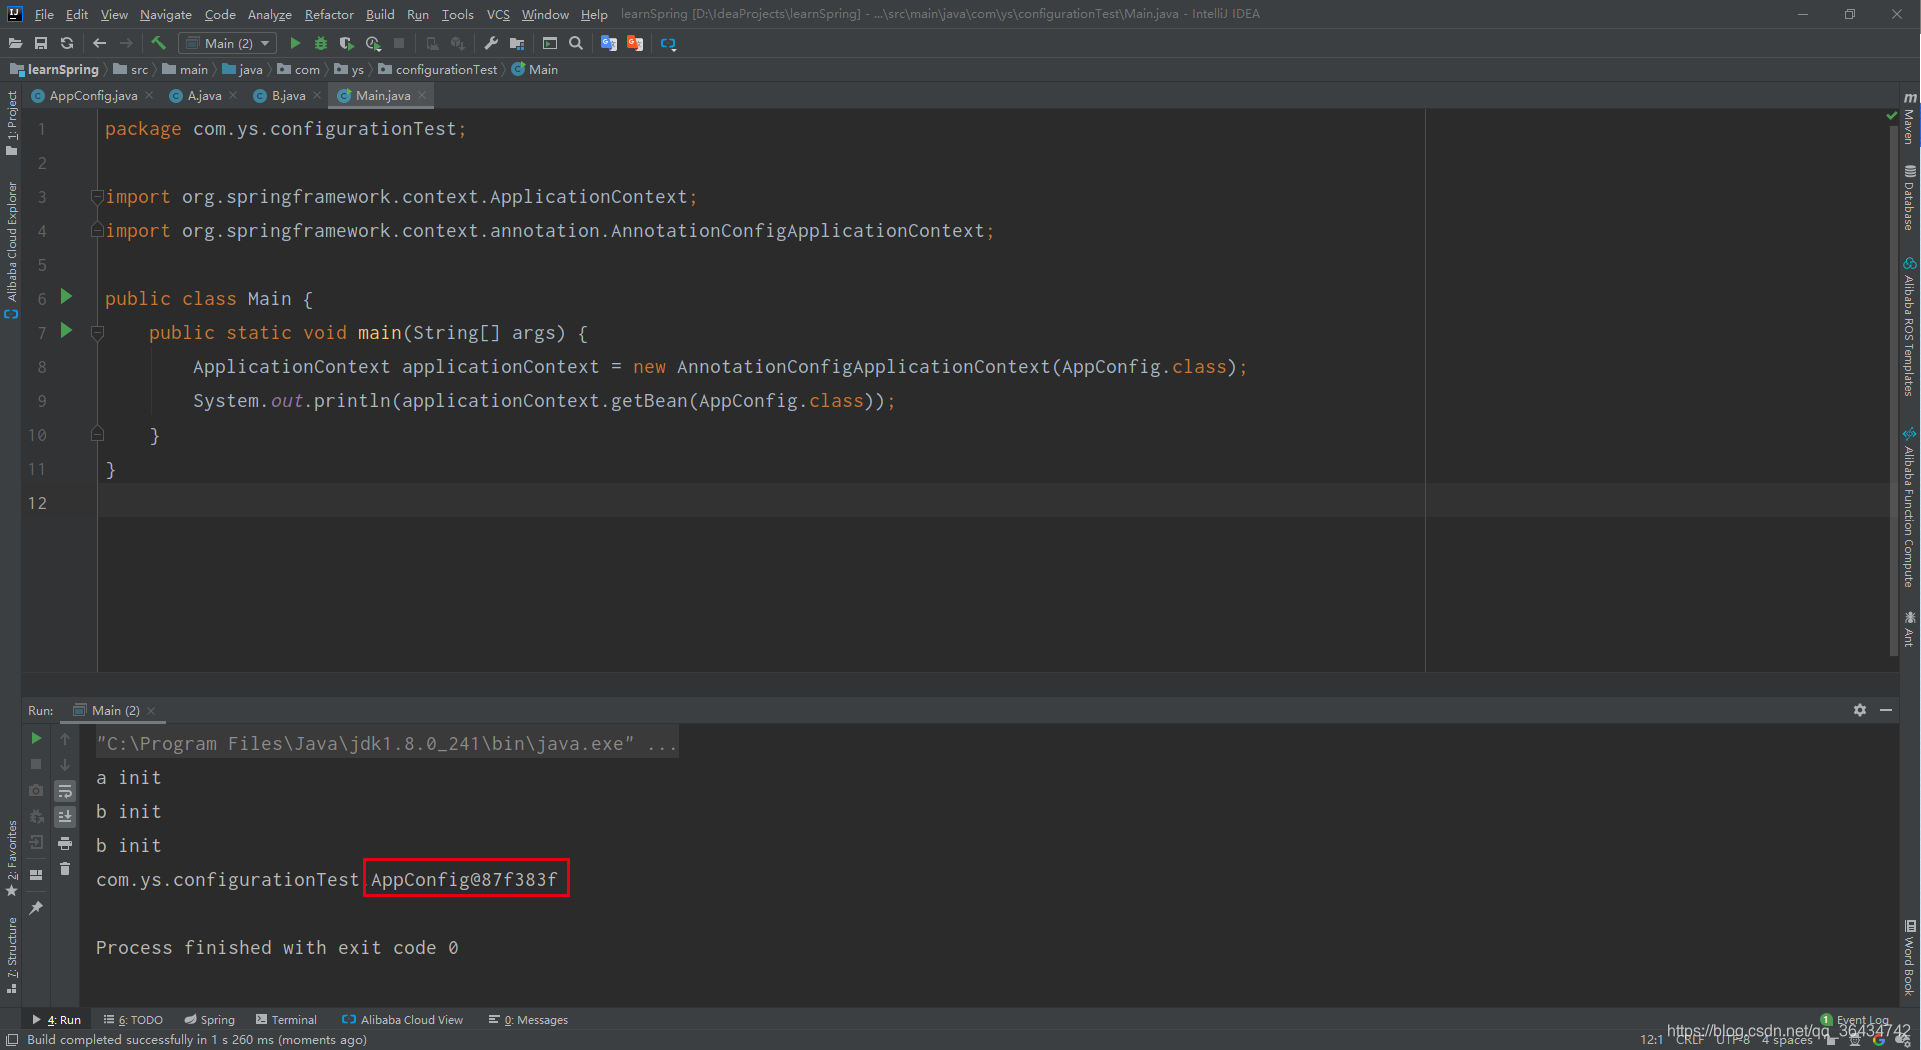Pin the Run tab with pin icon

coord(36,907)
